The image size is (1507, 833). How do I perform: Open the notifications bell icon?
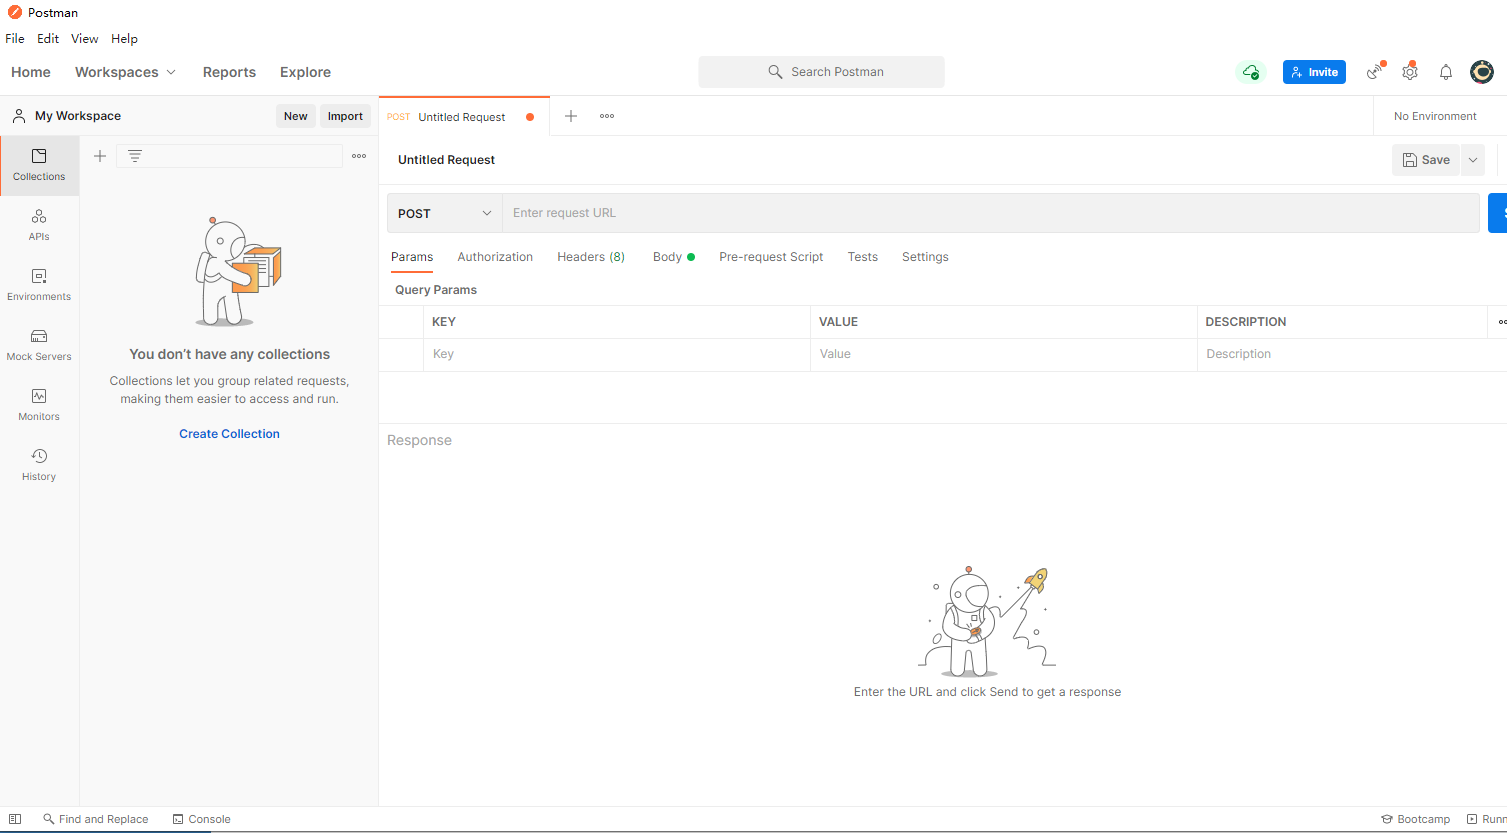tap(1446, 72)
